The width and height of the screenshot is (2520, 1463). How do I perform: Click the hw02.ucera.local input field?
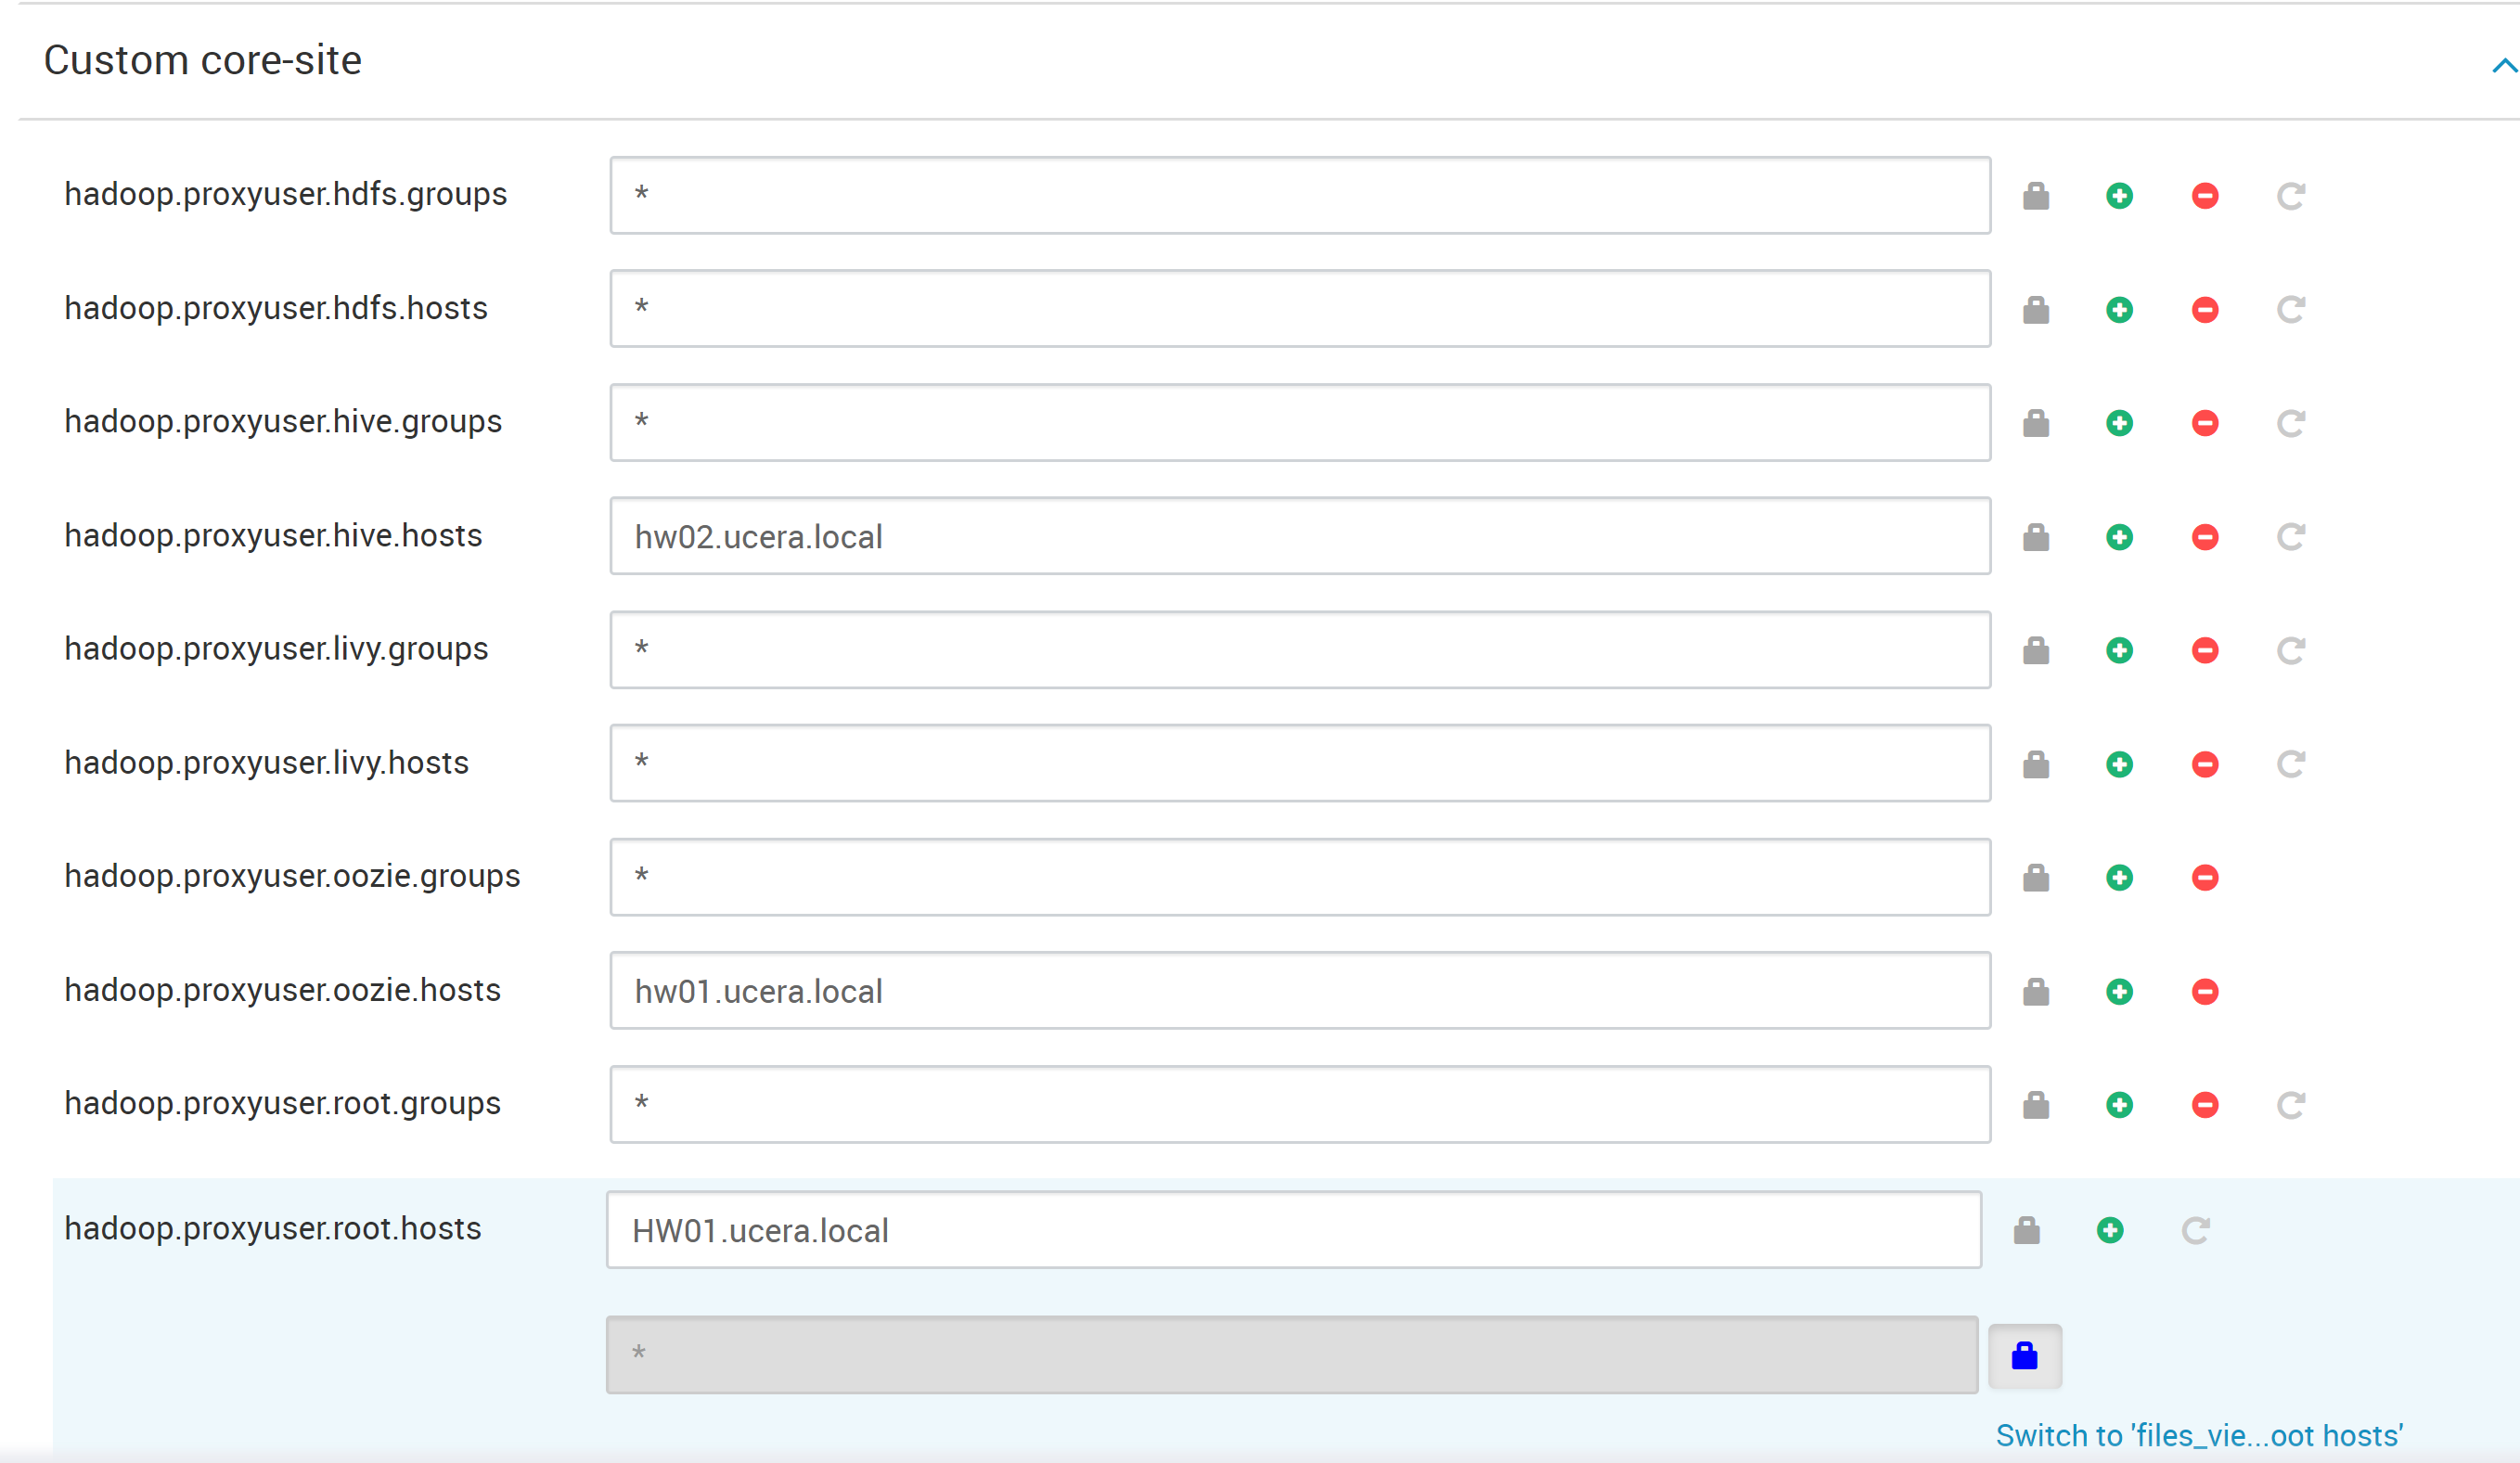click(1300, 536)
